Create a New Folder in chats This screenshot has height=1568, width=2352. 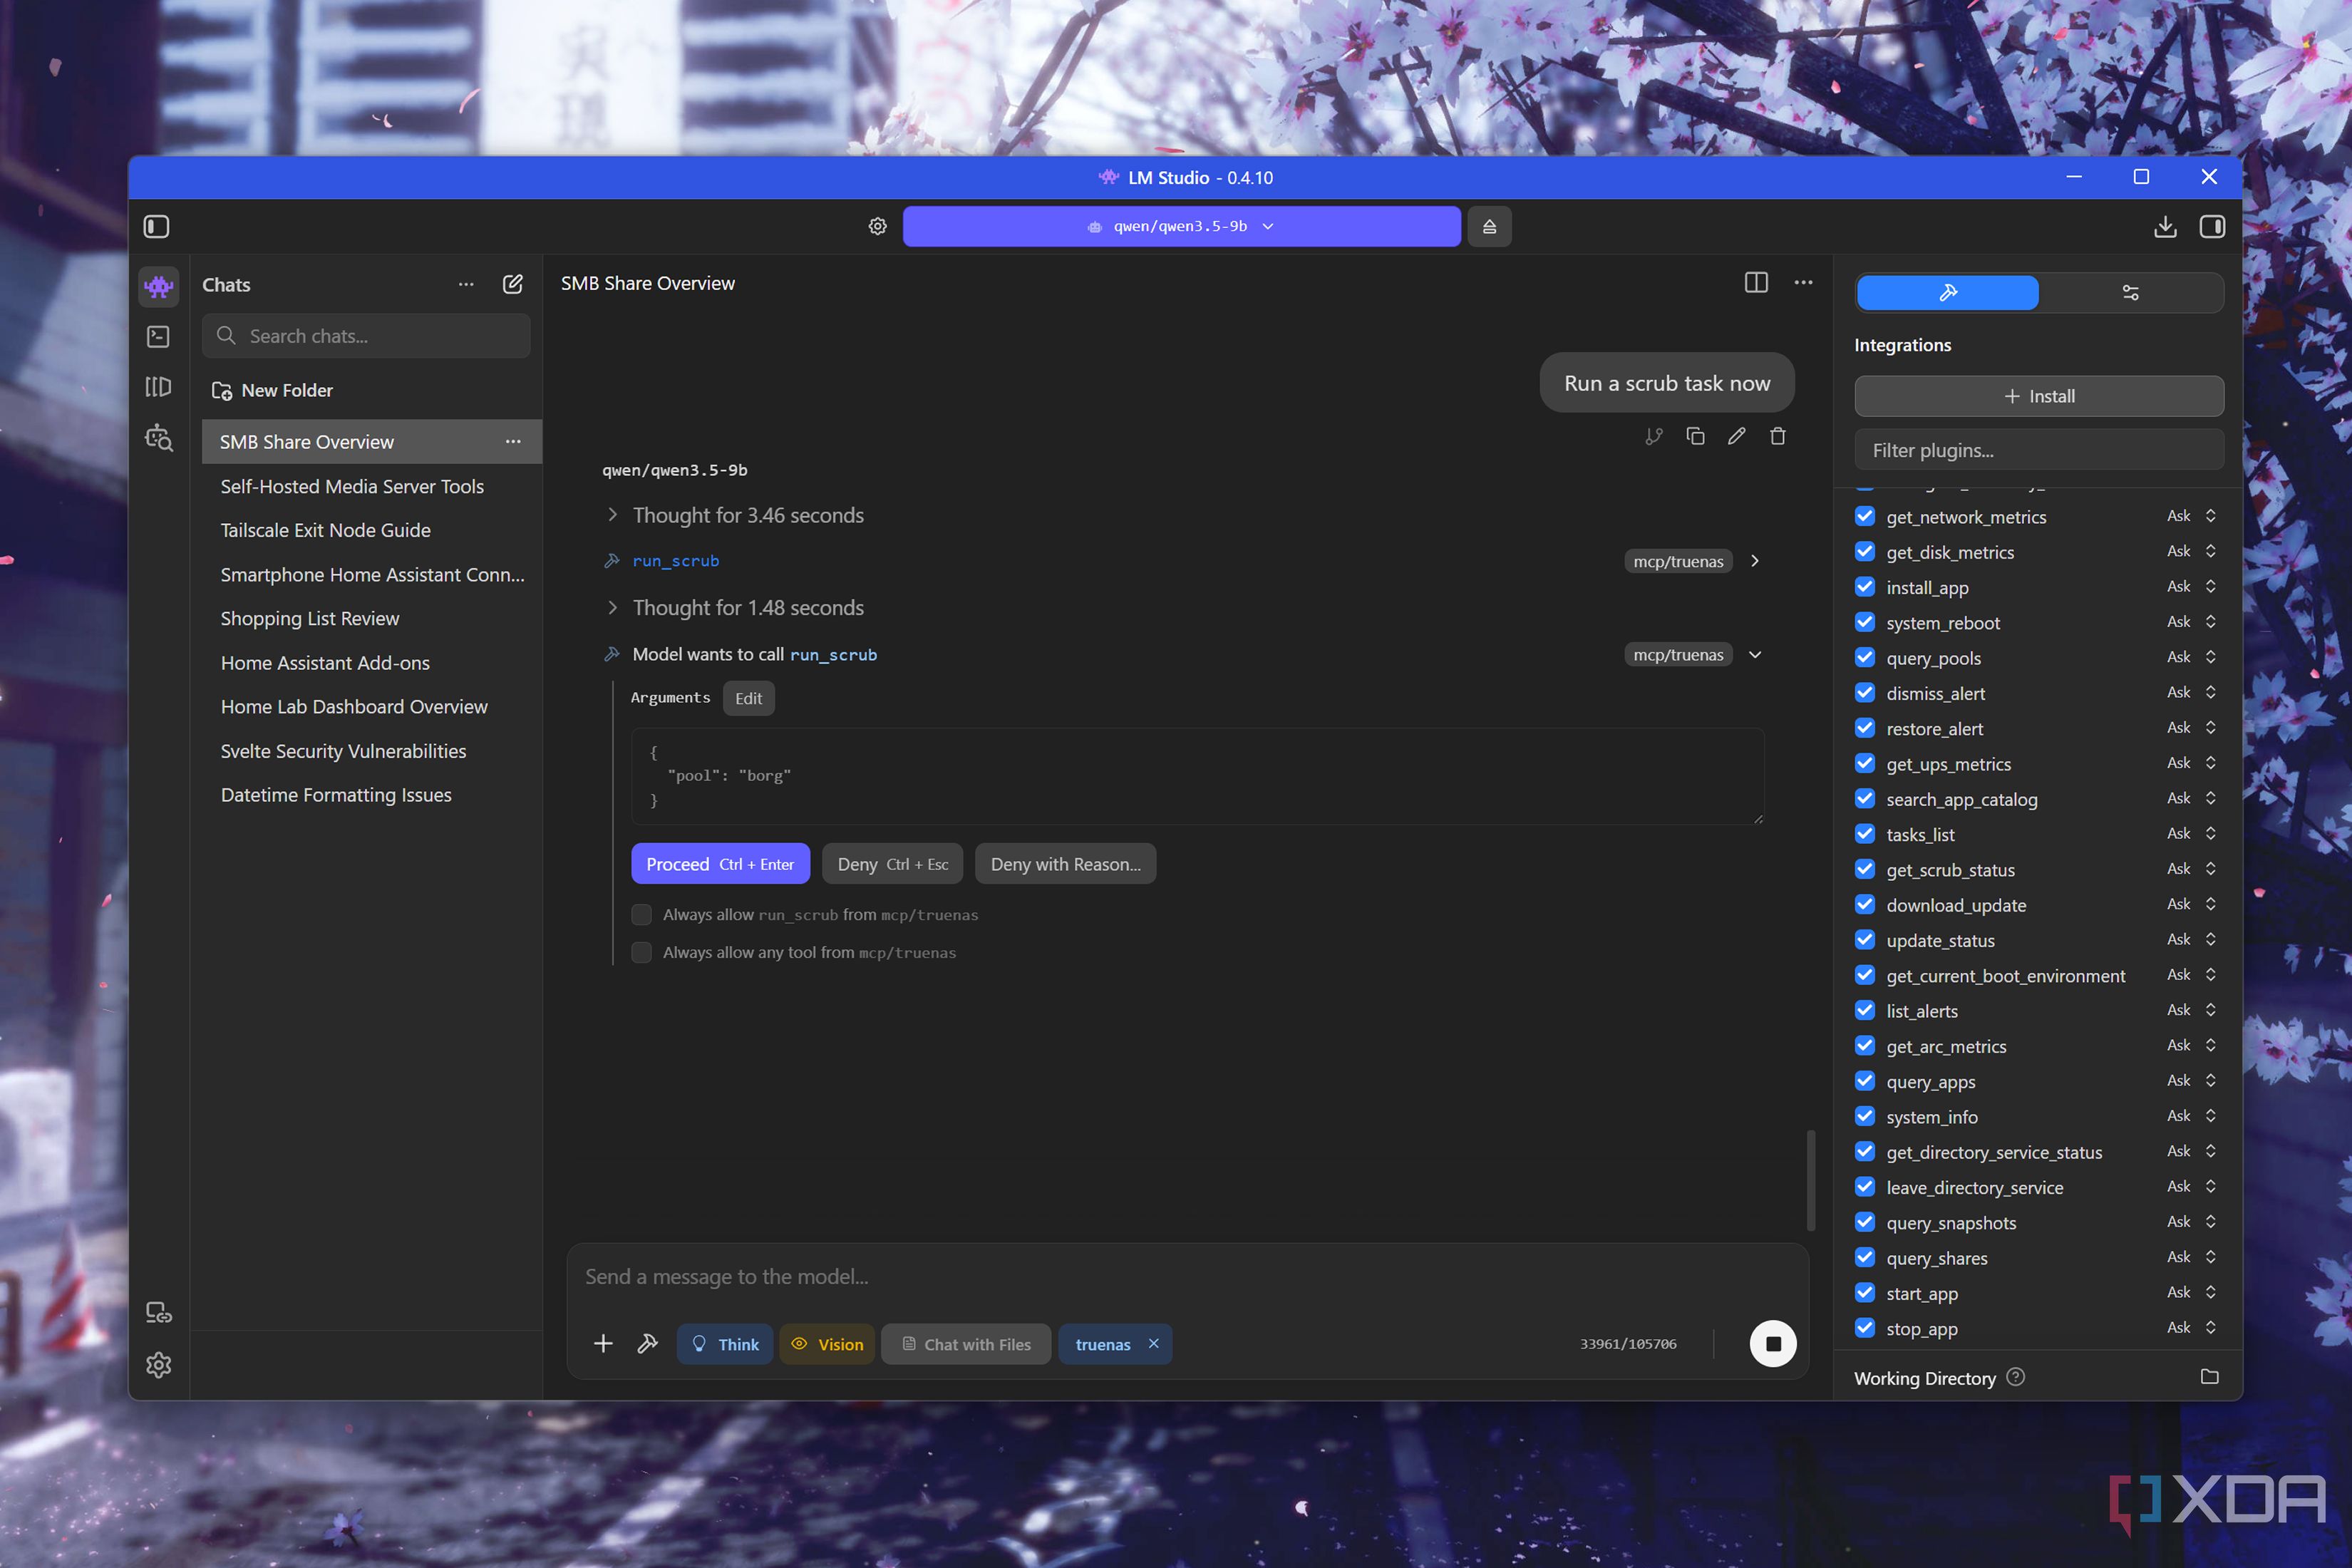pos(272,390)
